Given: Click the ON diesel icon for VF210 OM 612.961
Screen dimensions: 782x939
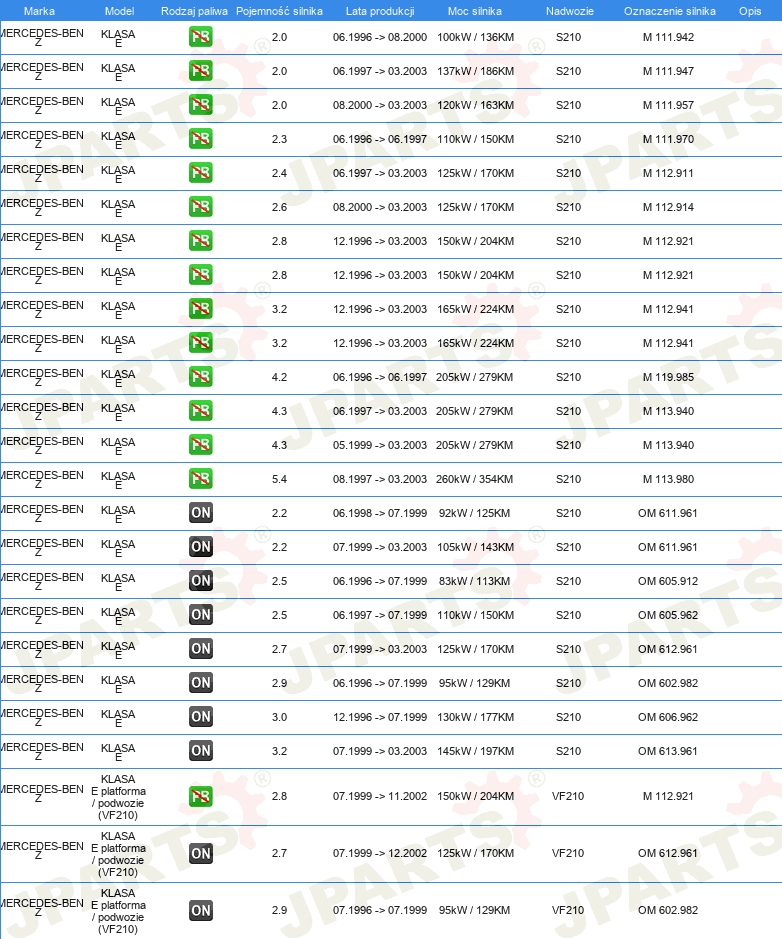Looking at the screenshot, I should click(201, 853).
